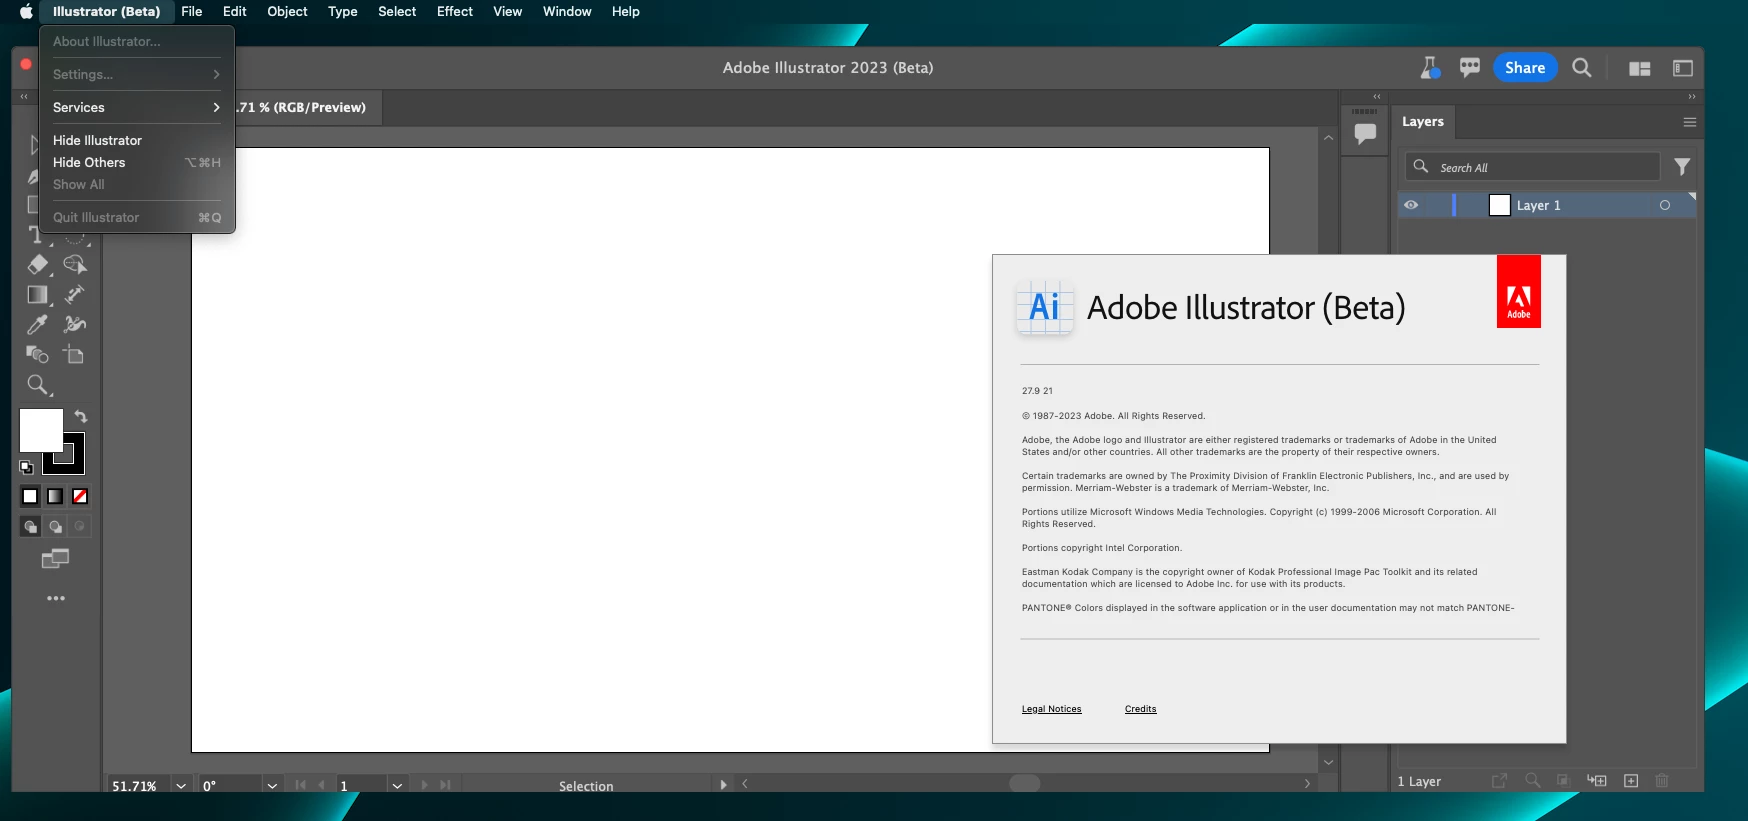This screenshot has width=1748, height=821.
Task: Open artboard navigation dropdown arrow
Action: pos(397,786)
